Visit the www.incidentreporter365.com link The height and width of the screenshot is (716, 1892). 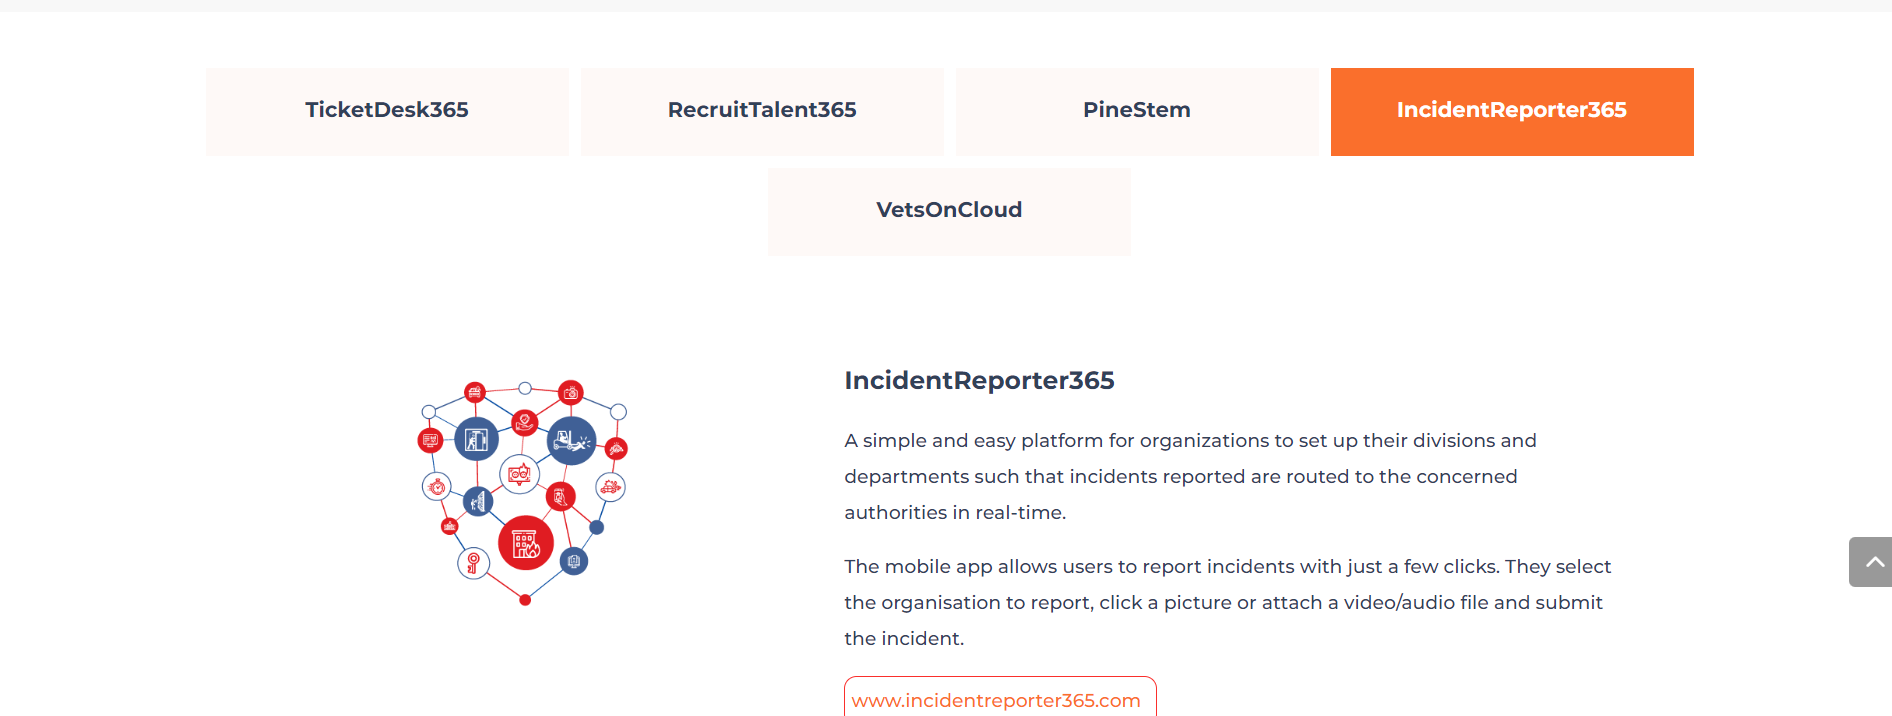tap(996, 700)
